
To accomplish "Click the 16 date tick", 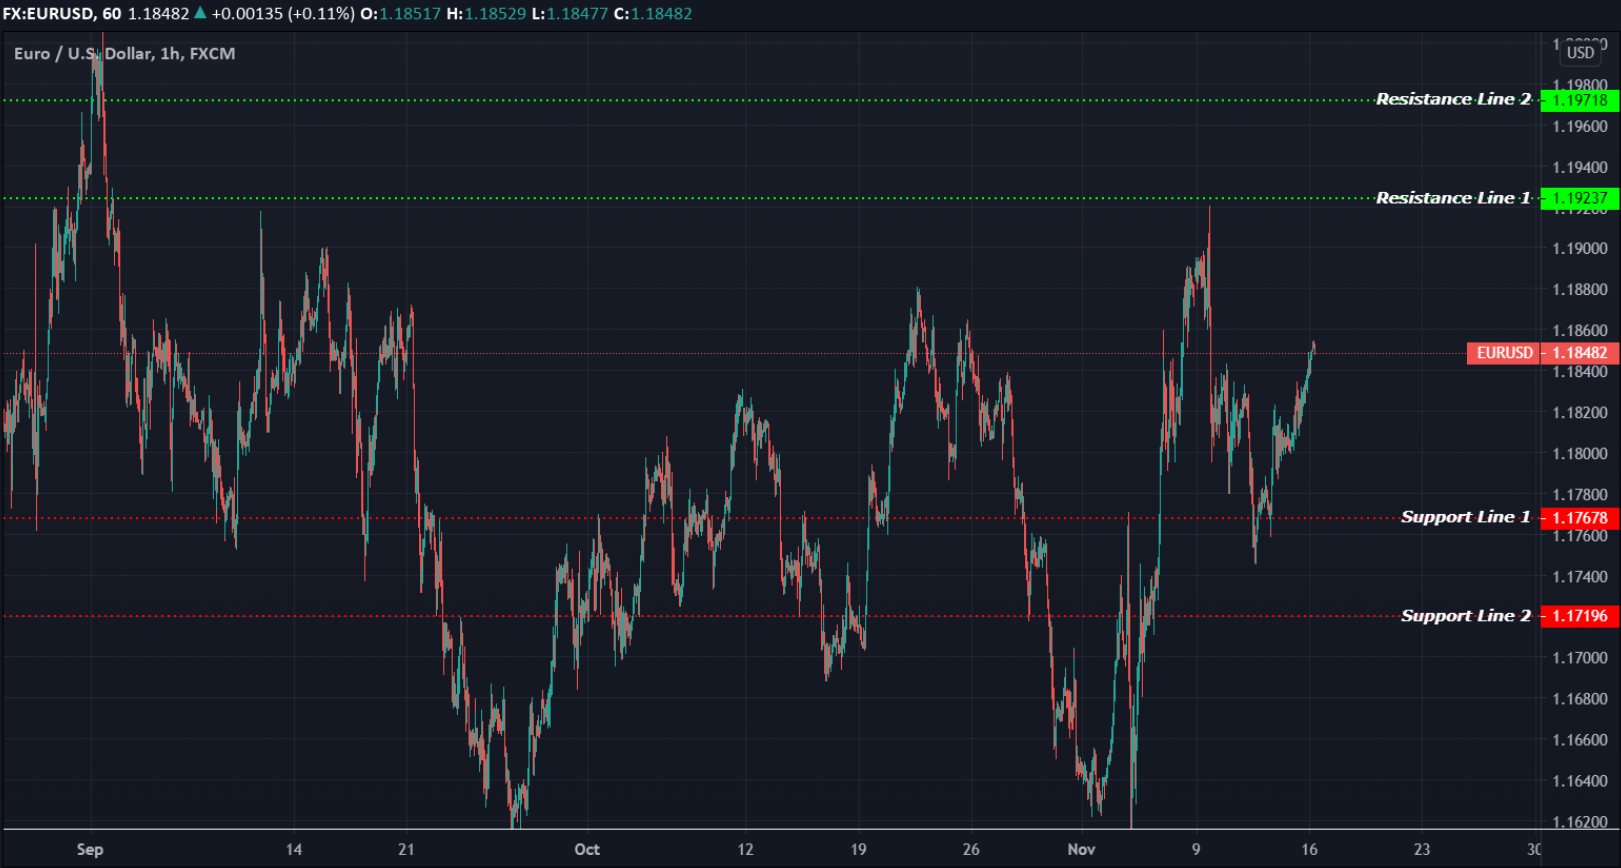I will pos(1309,849).
